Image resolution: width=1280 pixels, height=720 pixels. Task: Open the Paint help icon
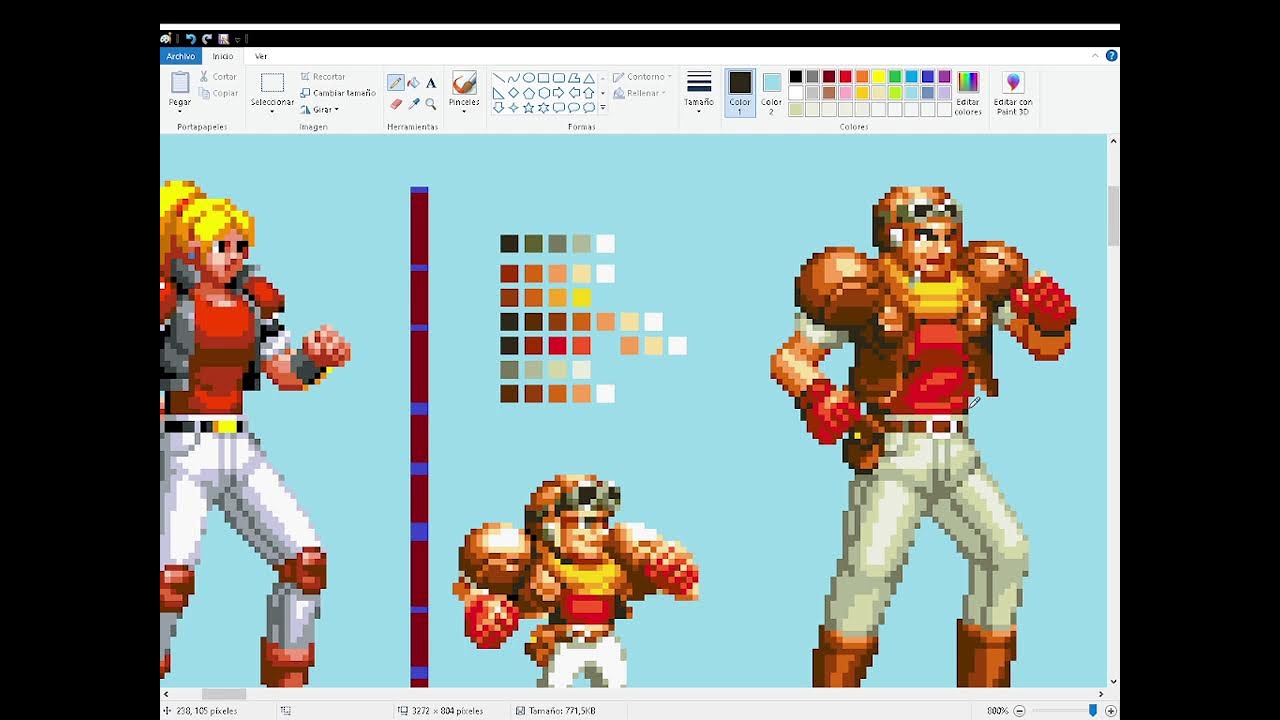point(1111,56)
